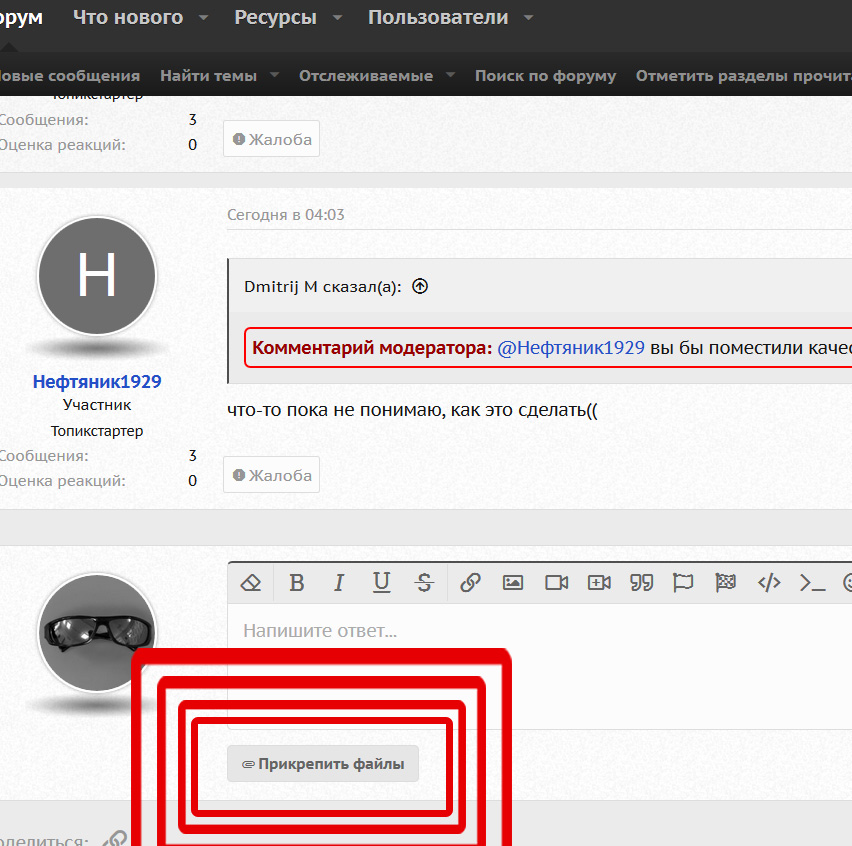
Task: Insert code block with </> icon
Action: click(x=769, y=583)
